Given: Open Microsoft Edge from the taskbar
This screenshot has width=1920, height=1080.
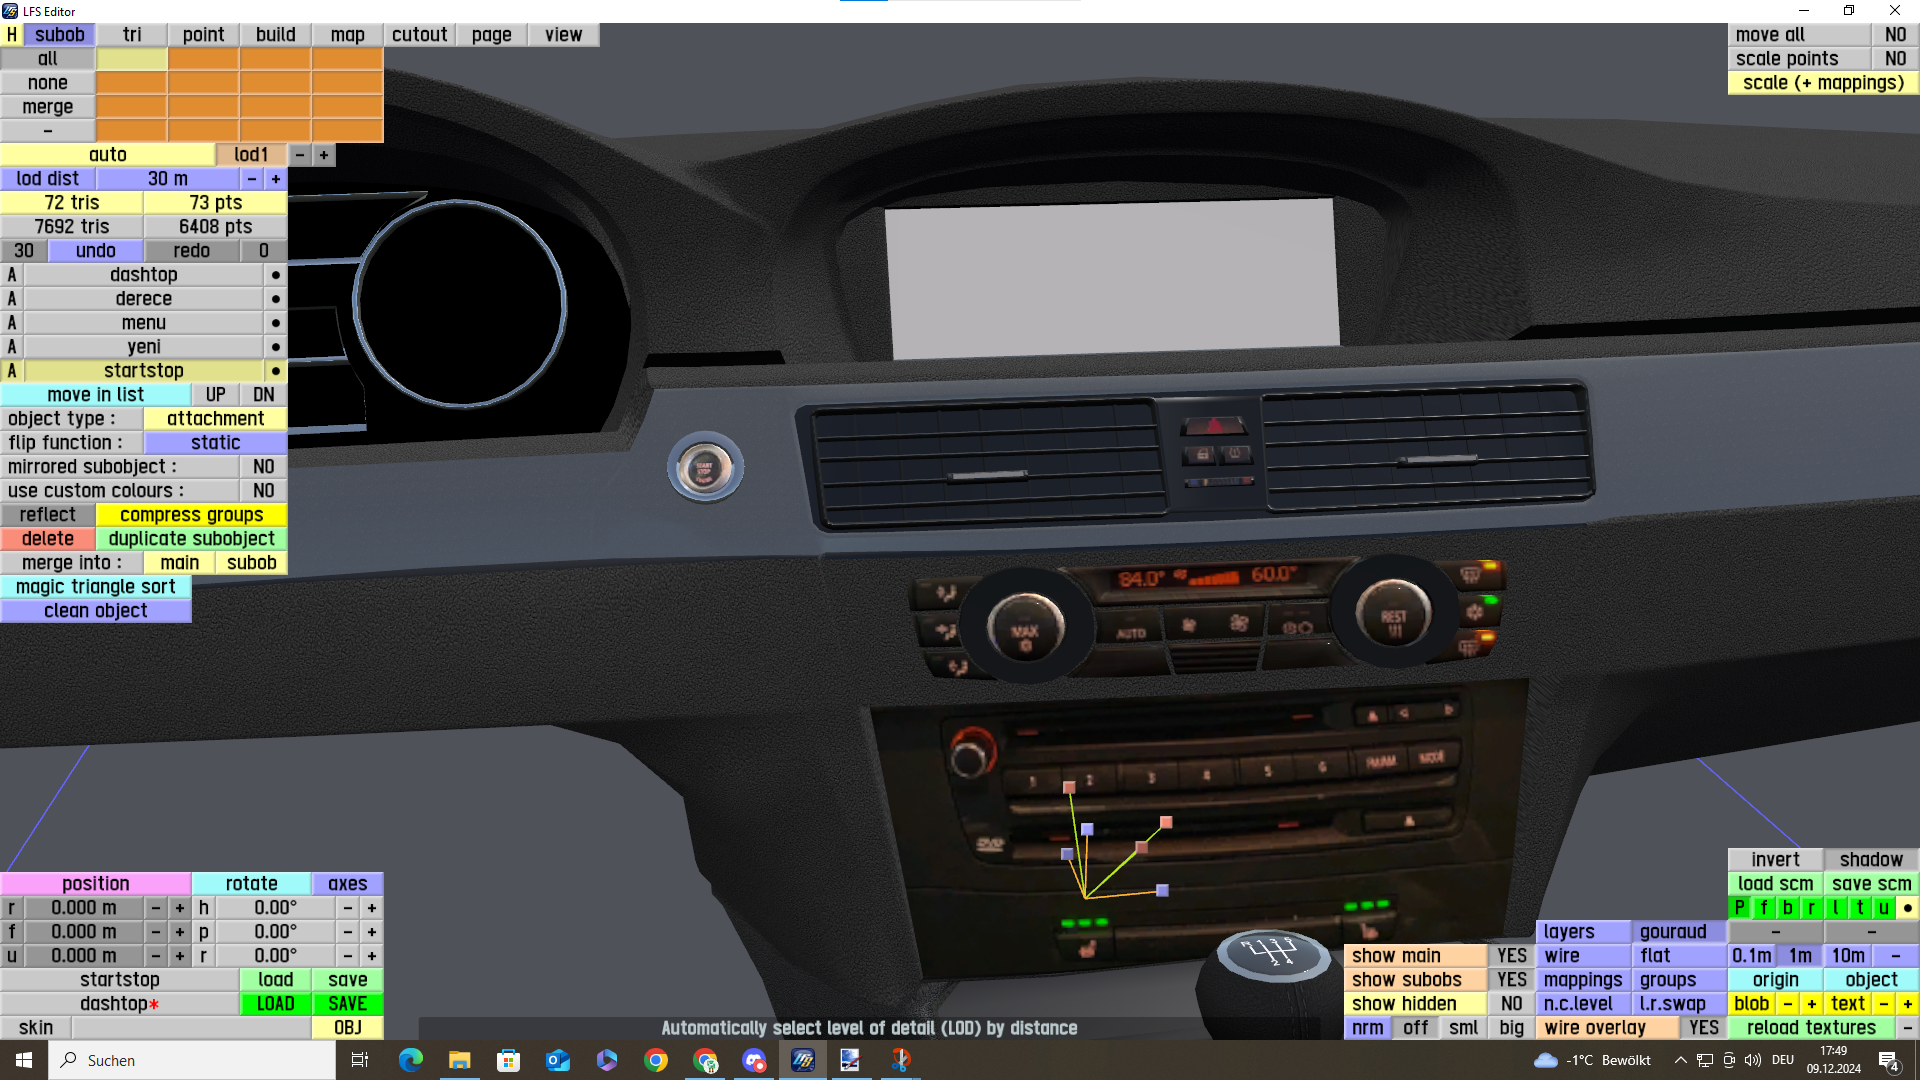Looking at the screenshot, I should coord(410,1060).
